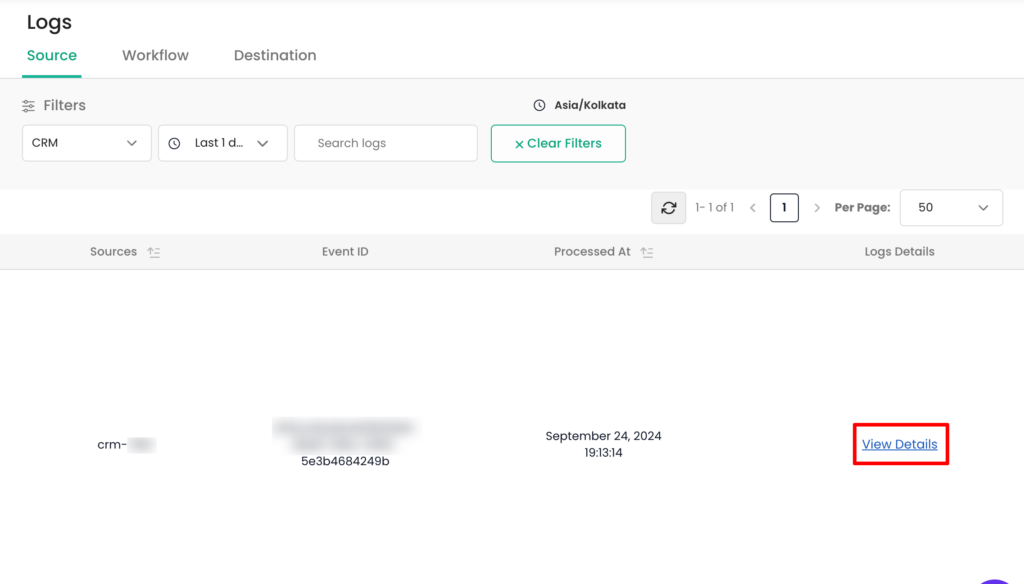Sort by Processed At column icon

[647, 252]
